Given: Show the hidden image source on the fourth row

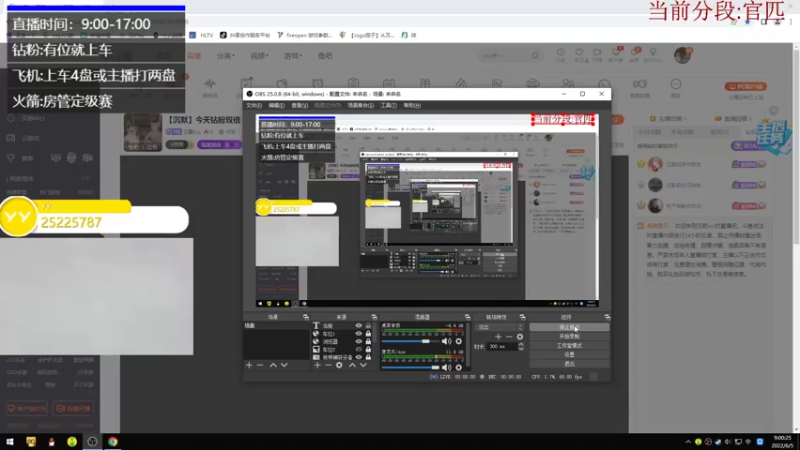Looking at the screenshot, I should [x=359, y=349].
